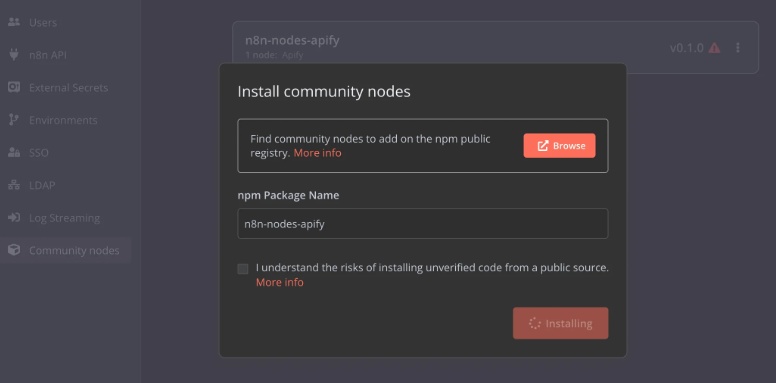Click the '1 node: Apify' text

274,55
